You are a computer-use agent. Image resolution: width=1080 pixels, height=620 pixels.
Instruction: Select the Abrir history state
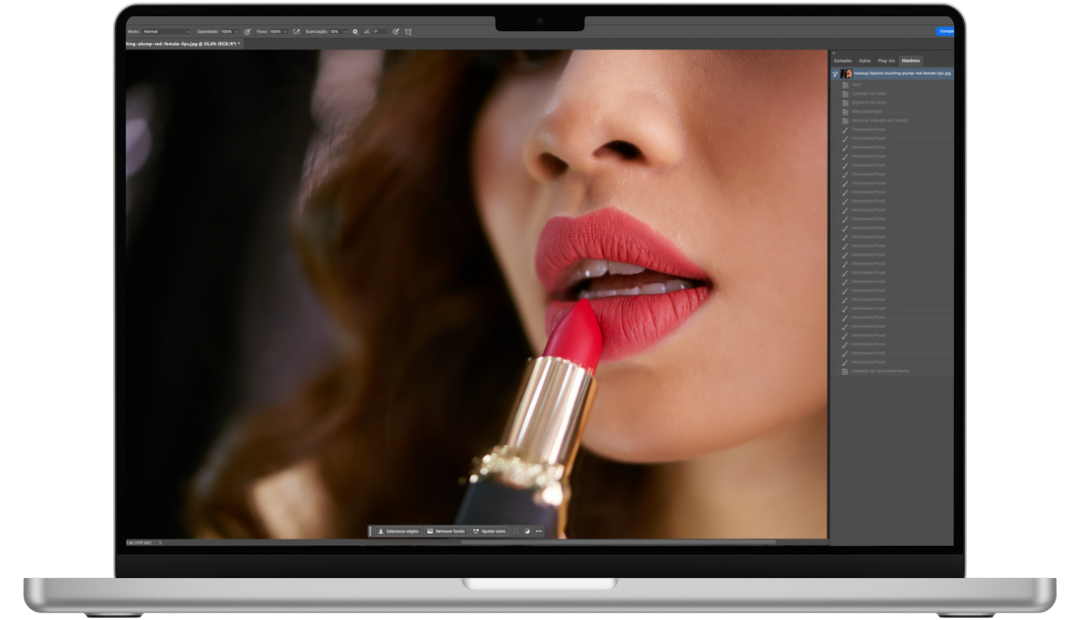tap(856, 84)
